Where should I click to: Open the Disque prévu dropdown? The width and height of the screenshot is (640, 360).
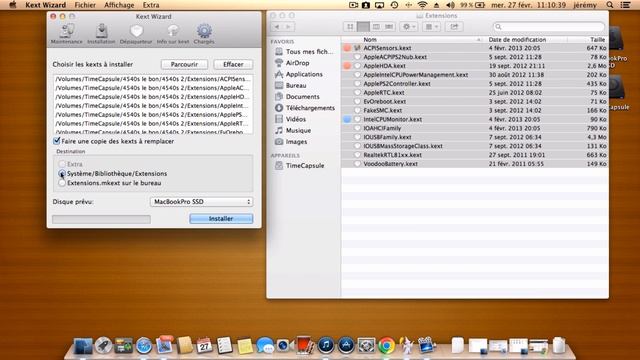(x=202, y=202)
